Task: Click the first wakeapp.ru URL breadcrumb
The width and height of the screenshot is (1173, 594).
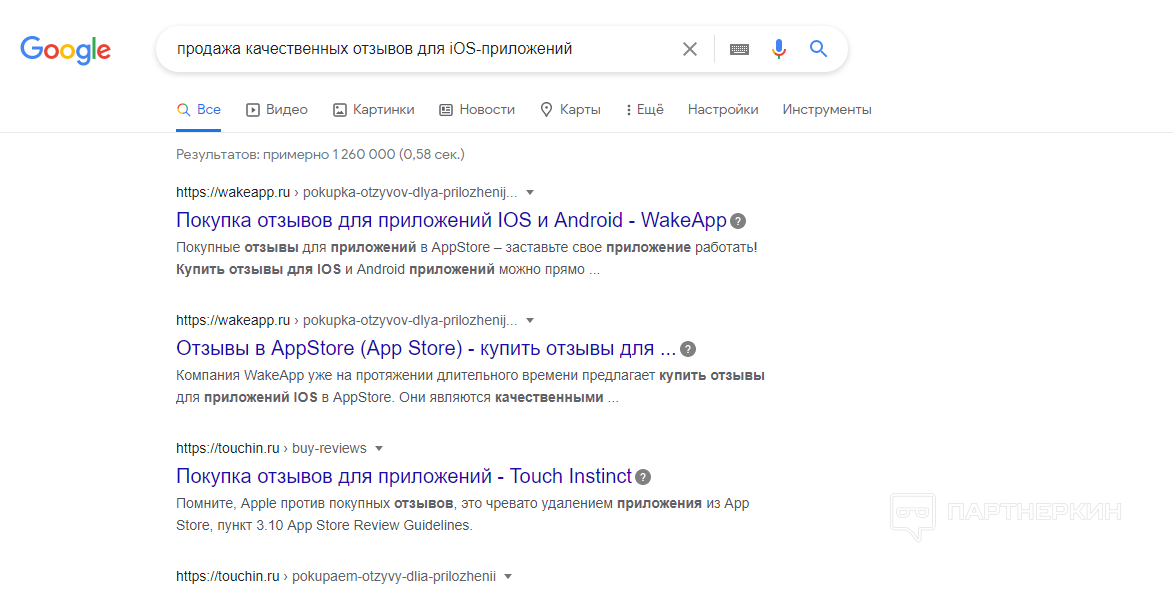Action: (x=346, y=193)
